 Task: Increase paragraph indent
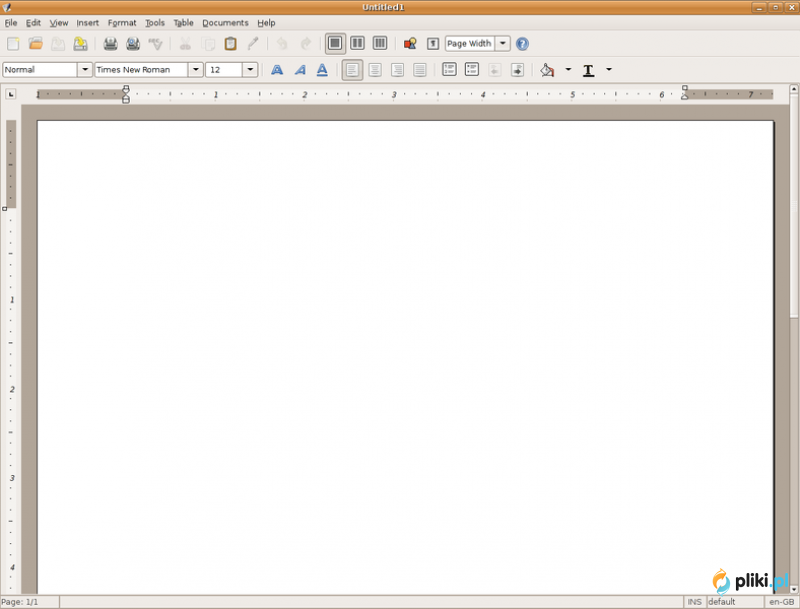coord(517,70)
